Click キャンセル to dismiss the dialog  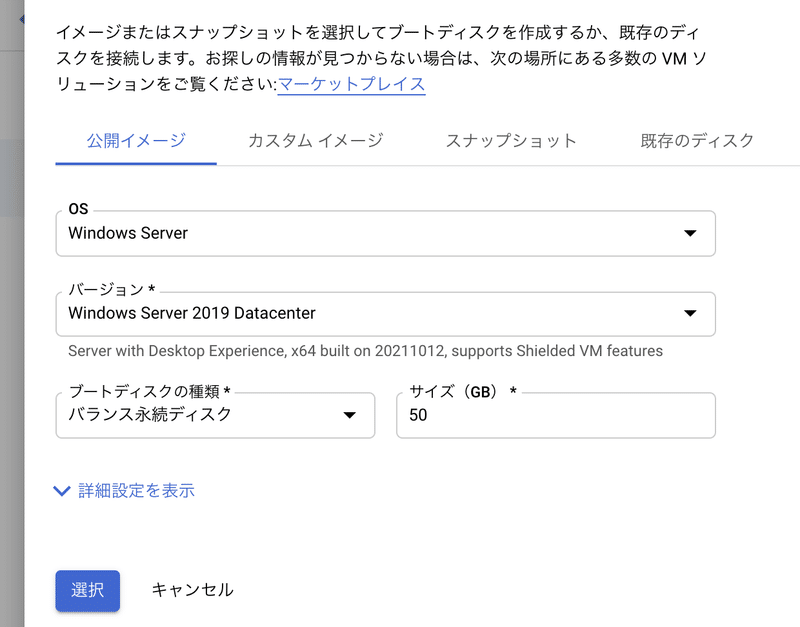click(192, 590)
